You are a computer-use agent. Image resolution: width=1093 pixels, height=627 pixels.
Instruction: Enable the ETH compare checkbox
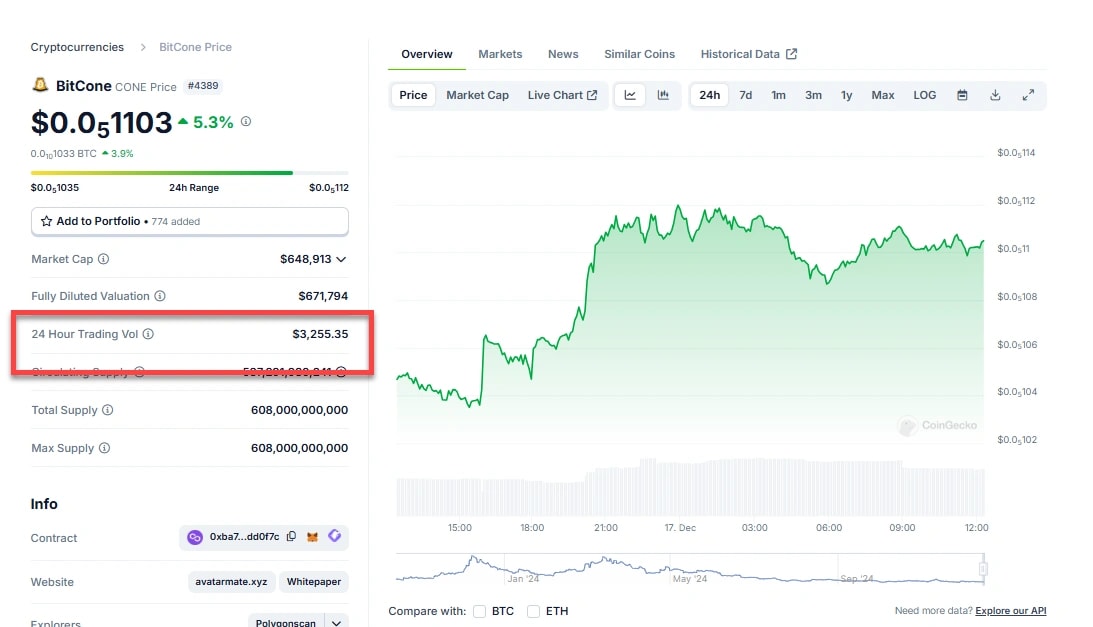534,611
